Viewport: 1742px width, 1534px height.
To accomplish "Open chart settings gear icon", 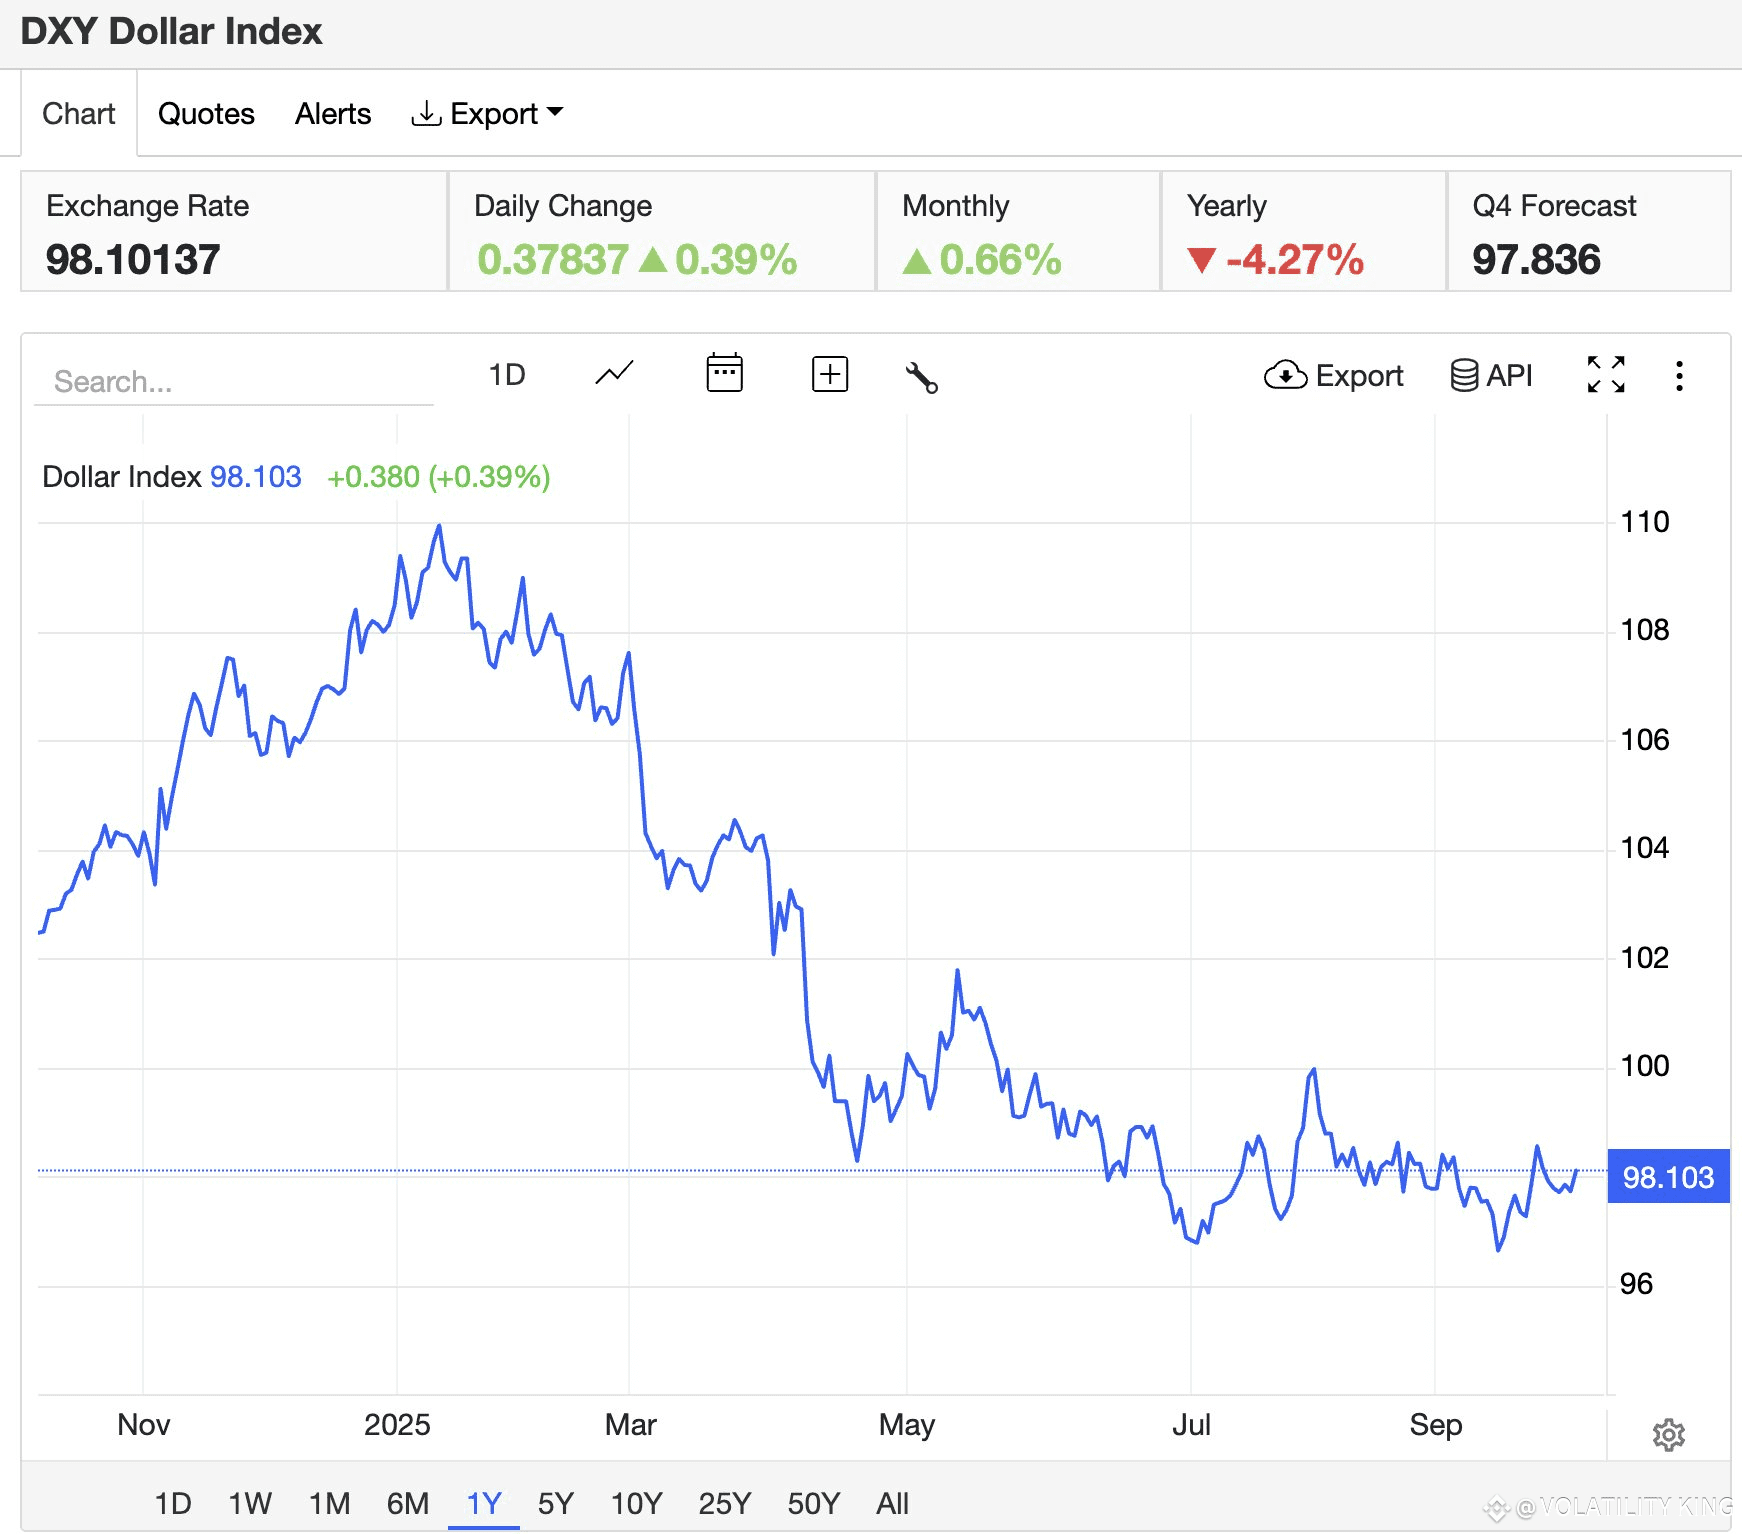I will [x=1669, y=1435].
